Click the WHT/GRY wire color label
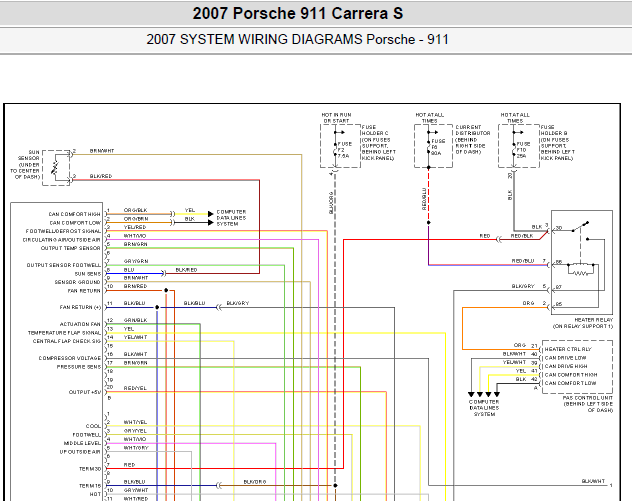Image resolution: width=632 pixels, height=501 pixels. [136, 447]
